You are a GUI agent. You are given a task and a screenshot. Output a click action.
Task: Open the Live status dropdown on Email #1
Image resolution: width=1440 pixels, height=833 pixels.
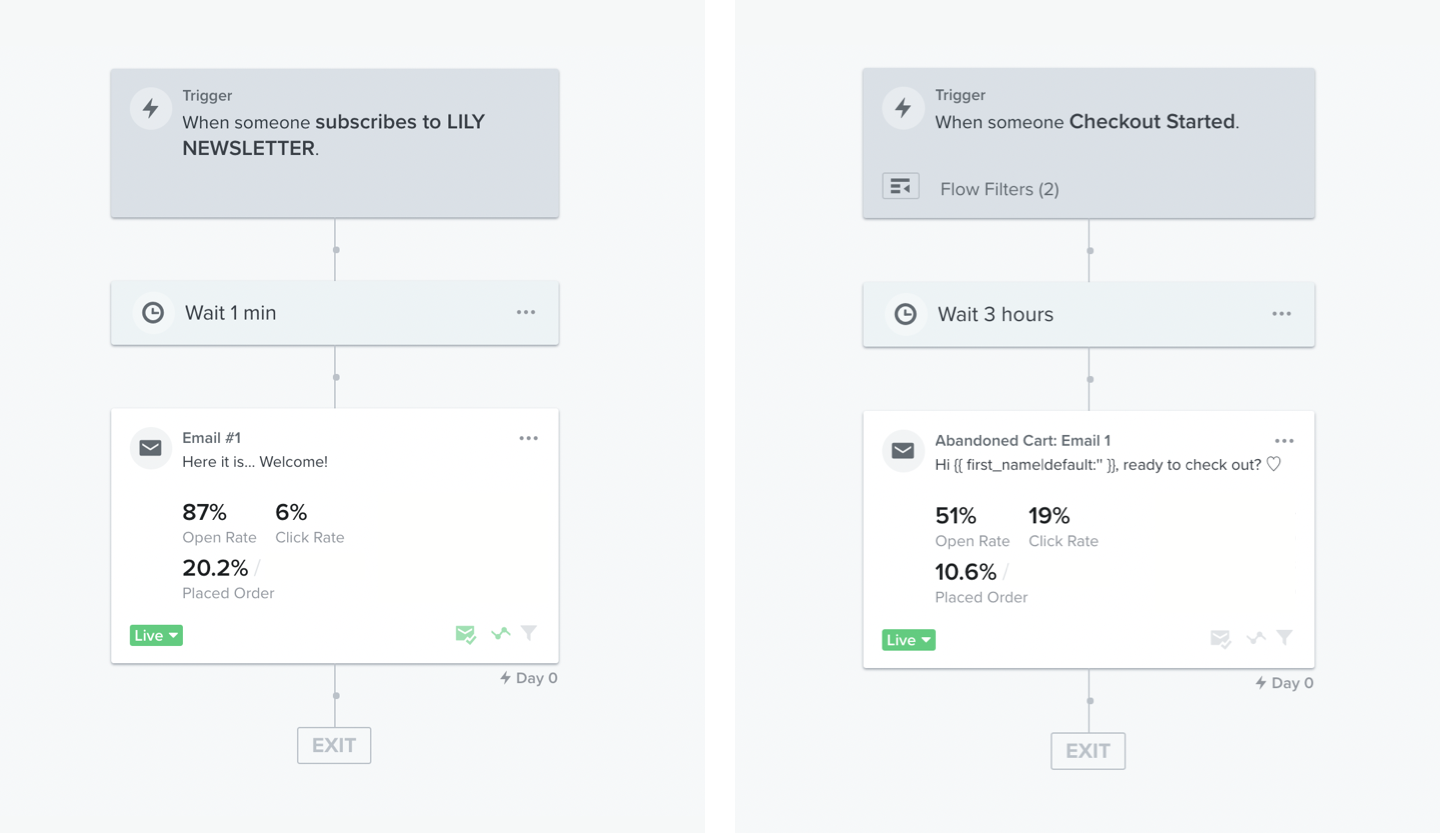click(x=156, y=635)
